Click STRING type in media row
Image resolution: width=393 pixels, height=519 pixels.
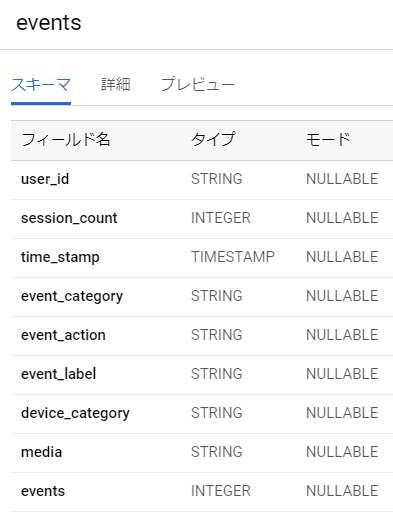point(217,452)
